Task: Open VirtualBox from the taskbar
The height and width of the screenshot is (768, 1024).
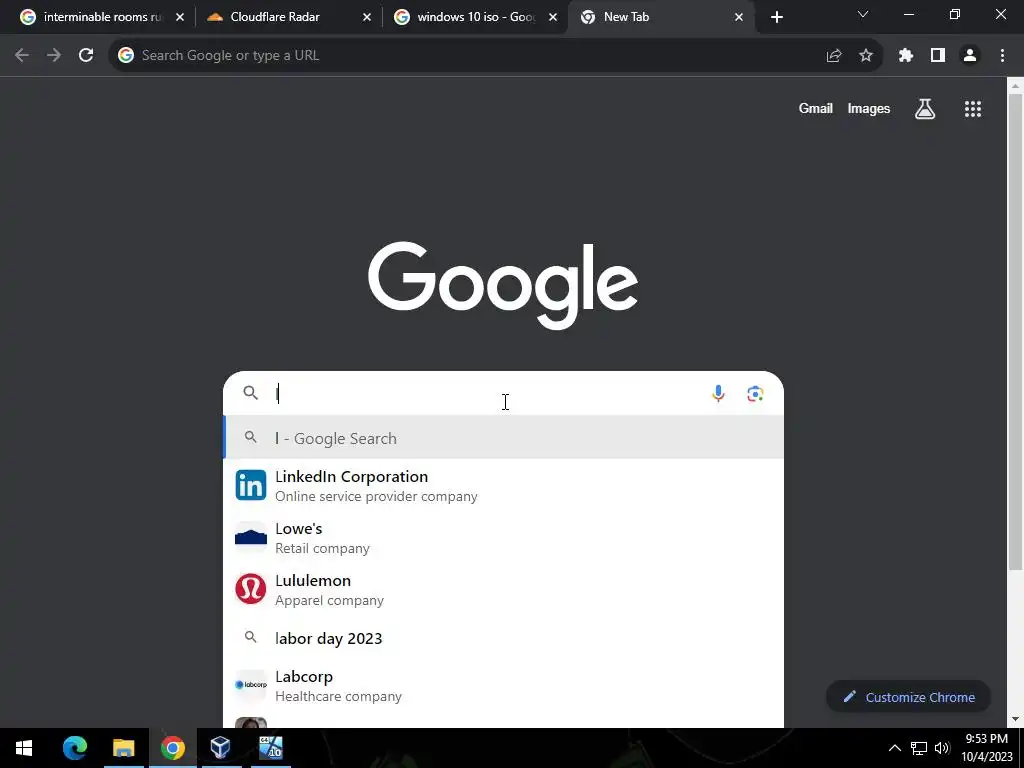Action: tap(221, 748)
